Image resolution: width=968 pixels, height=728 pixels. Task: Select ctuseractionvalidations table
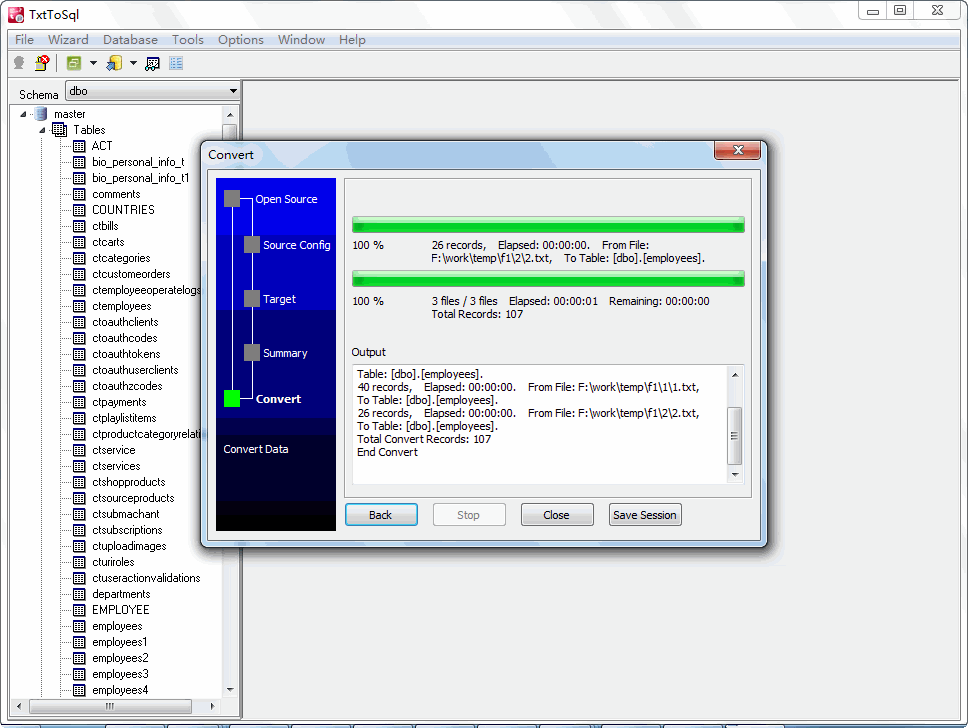[x=146, y=579]
